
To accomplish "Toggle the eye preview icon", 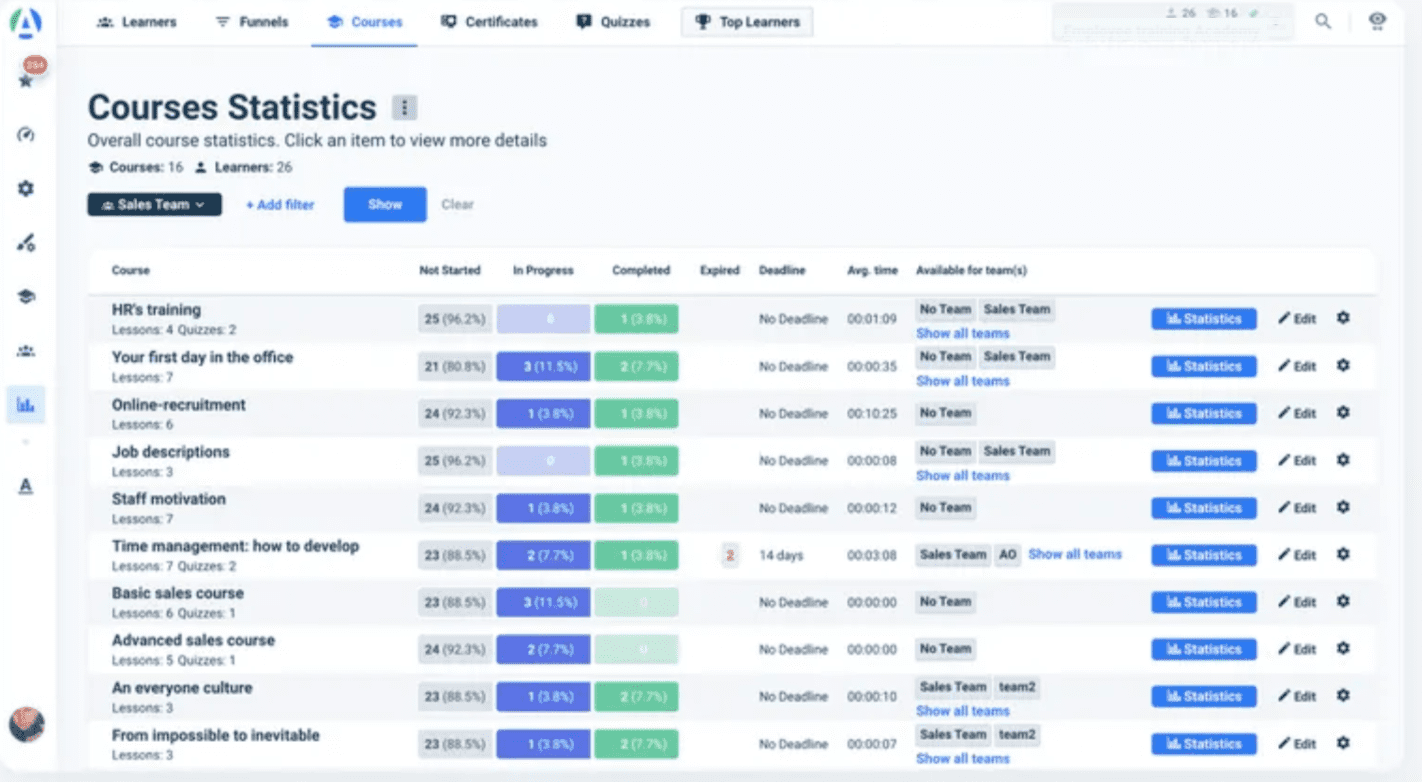I will coord(1378,21).
